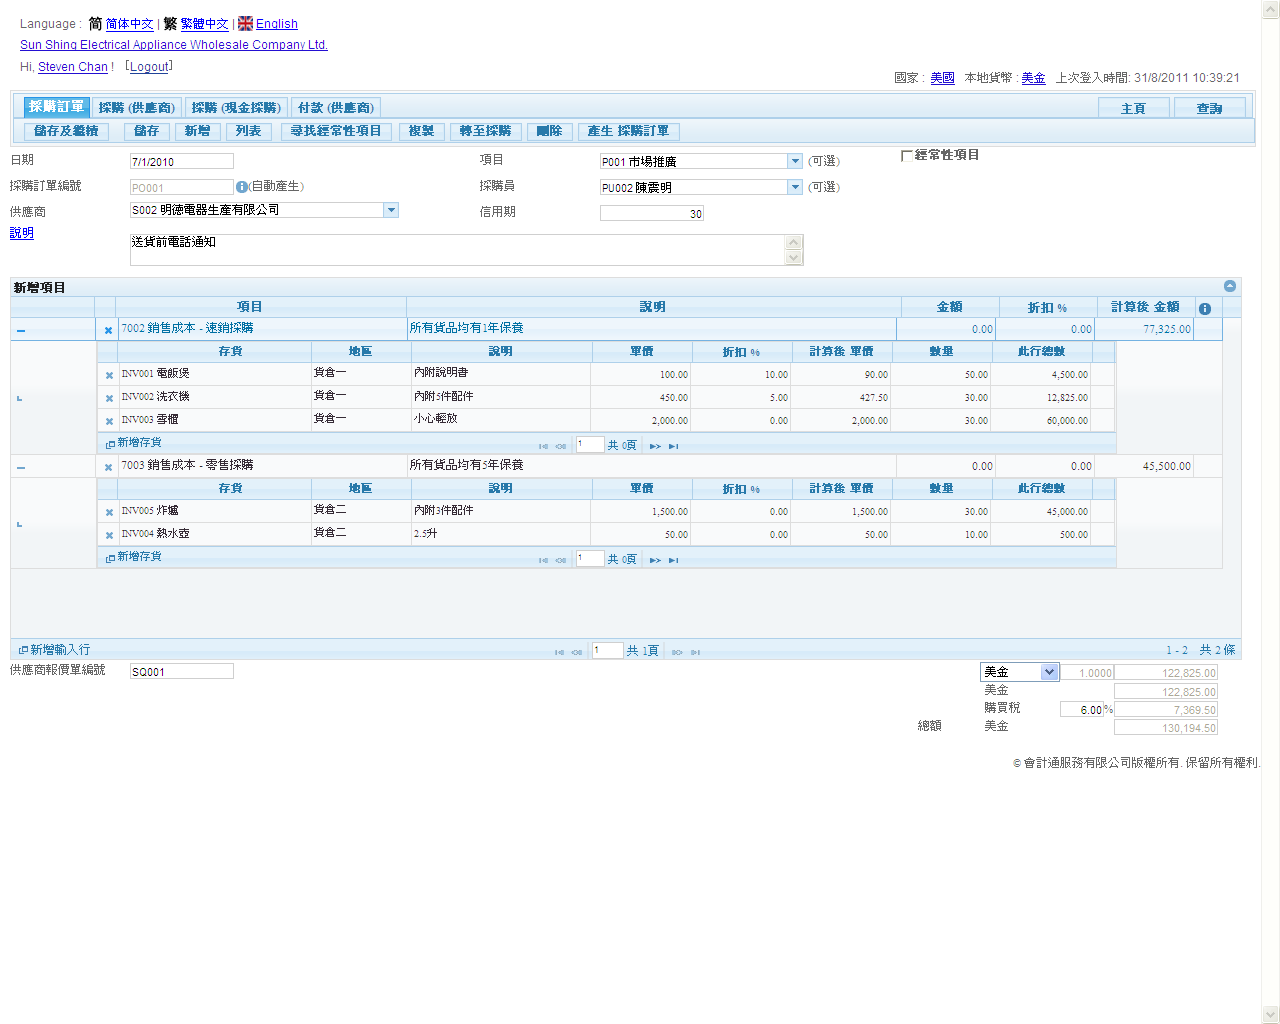The image size is (1280, 1024).
Task: Delete the 7002 銷售成本 項目 row
Action: click(108, 330)
